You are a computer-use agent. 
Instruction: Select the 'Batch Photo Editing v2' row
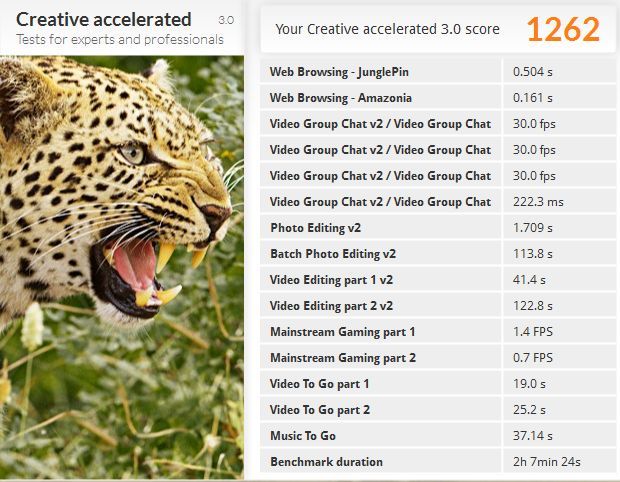(x=438, y=253)
